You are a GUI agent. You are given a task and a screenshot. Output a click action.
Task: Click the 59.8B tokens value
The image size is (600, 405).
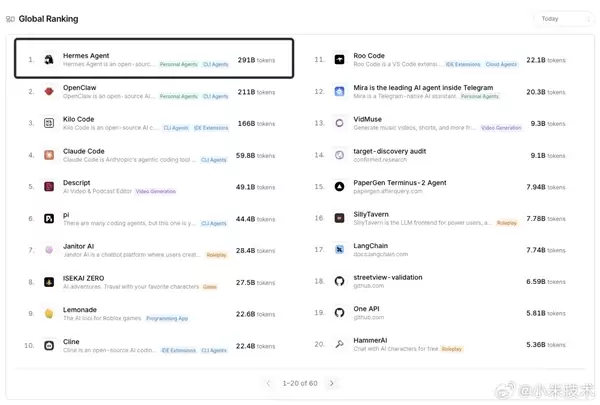tap(255, 155)
